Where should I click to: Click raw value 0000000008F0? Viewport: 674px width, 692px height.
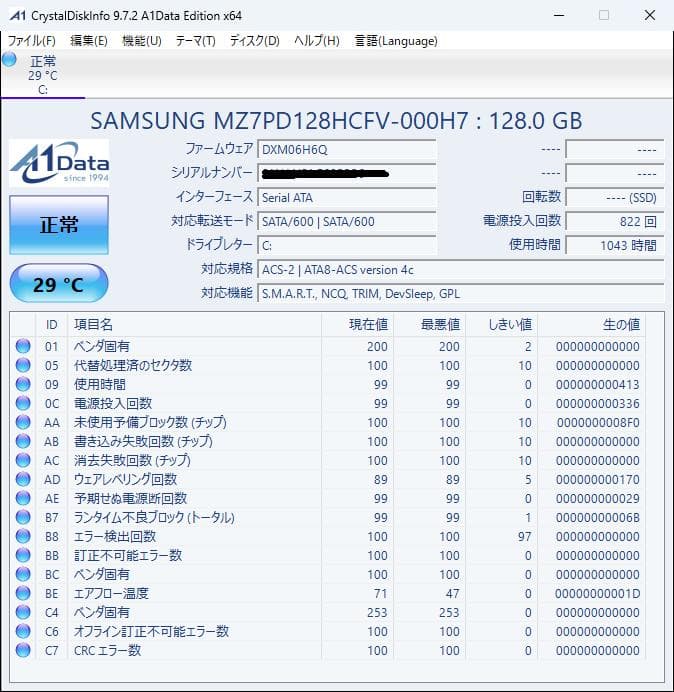tap(597, 422)
